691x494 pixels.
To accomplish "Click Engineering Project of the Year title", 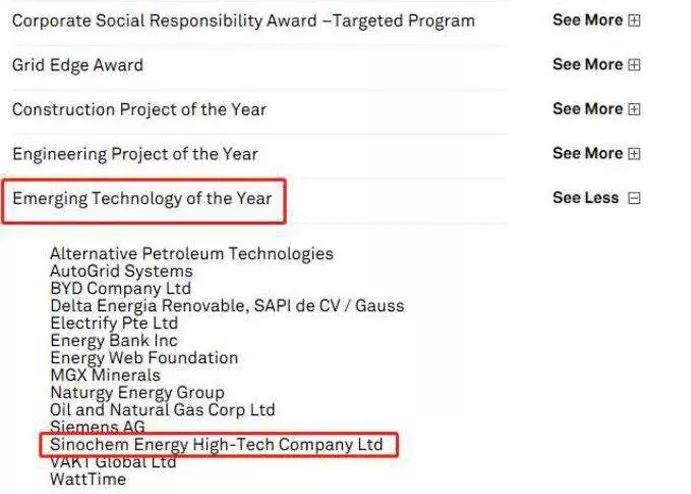I will click(x=135, y=154).
